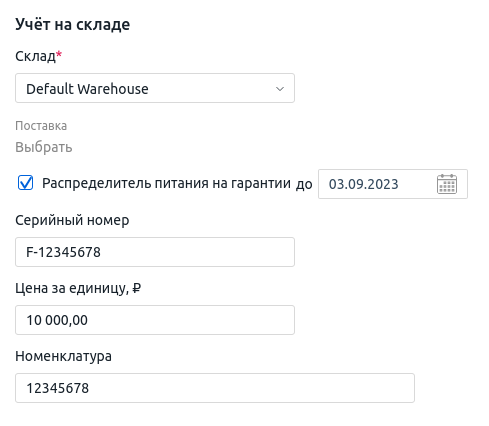Click the Номенклатура input with 12345678
Screen dimensions: 489x426
[x=215, y=388]
